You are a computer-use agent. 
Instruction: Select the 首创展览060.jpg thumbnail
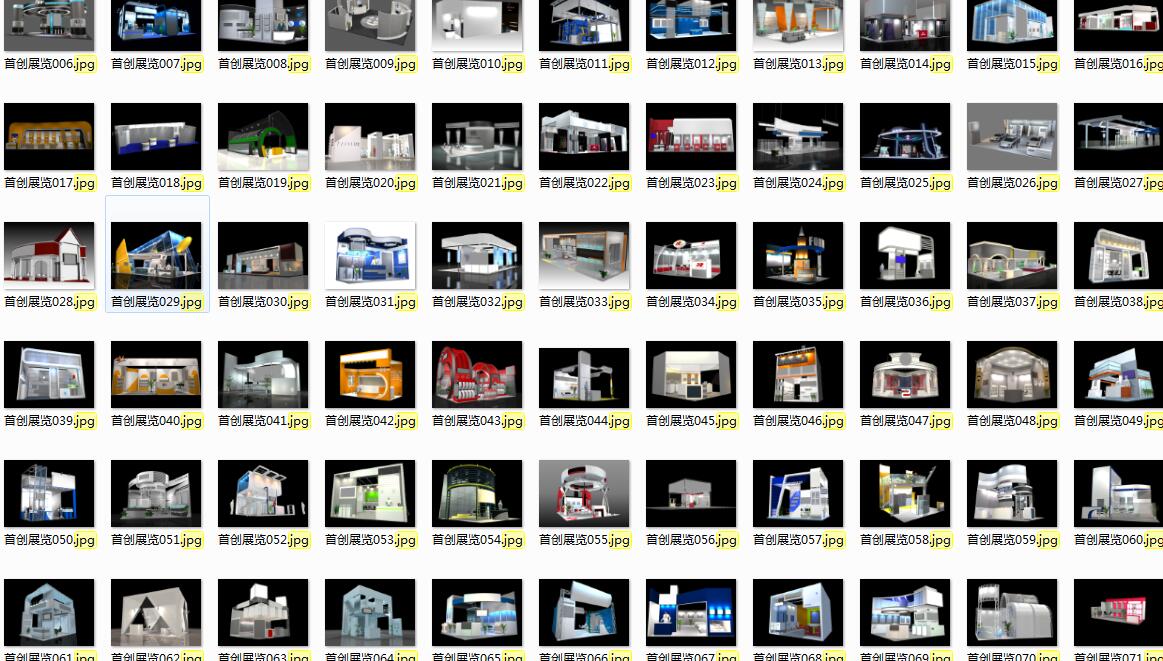tap(1118, 493)
